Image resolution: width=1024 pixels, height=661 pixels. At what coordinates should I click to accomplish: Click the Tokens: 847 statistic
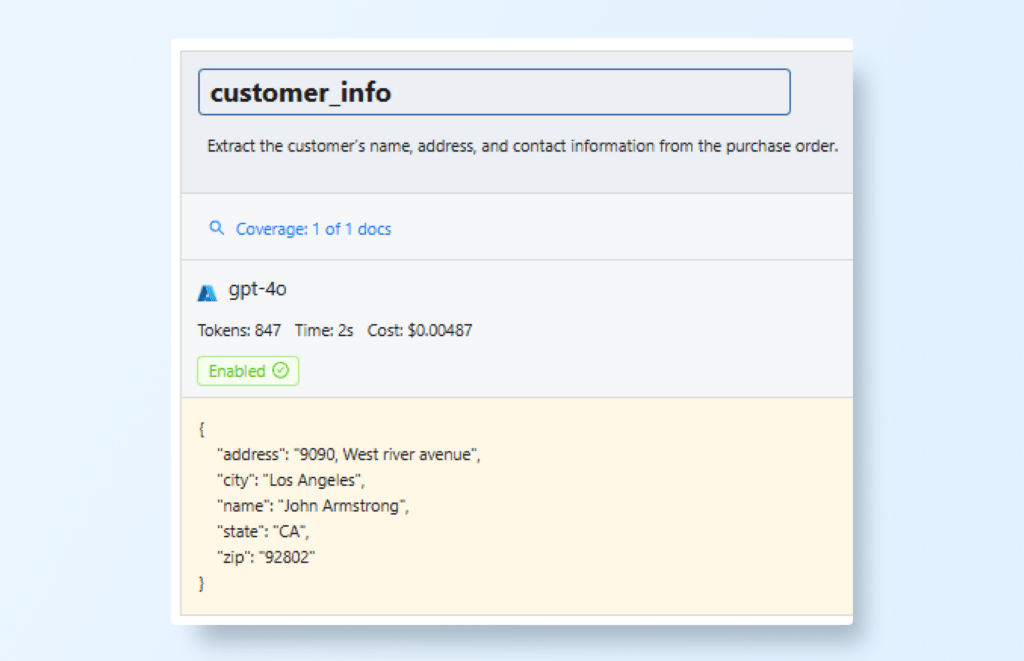coord(239,330)
